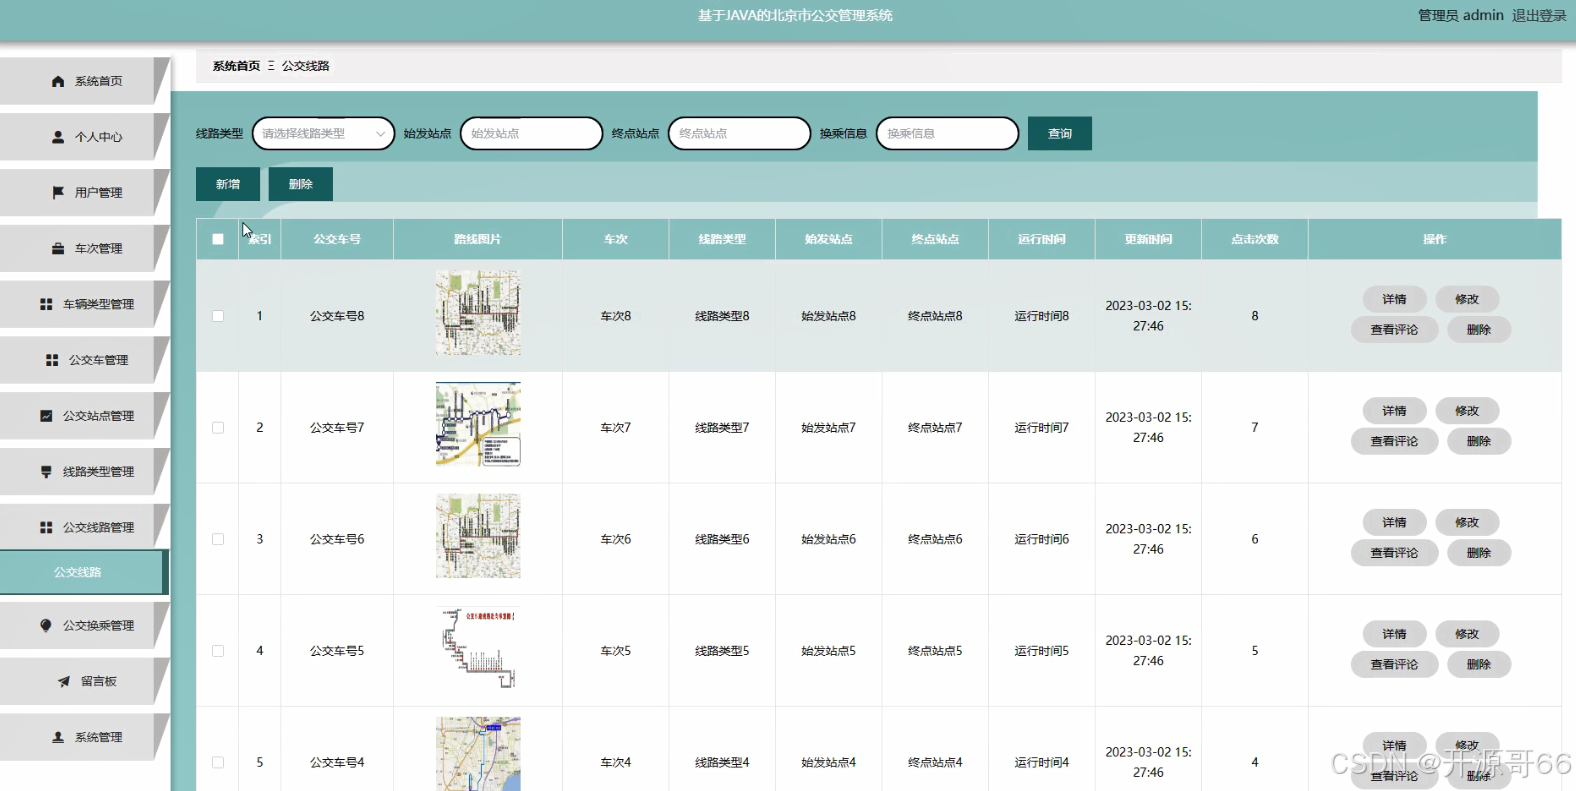
Task: Click the 换乘信息 input field
Action: click(947, 133)
